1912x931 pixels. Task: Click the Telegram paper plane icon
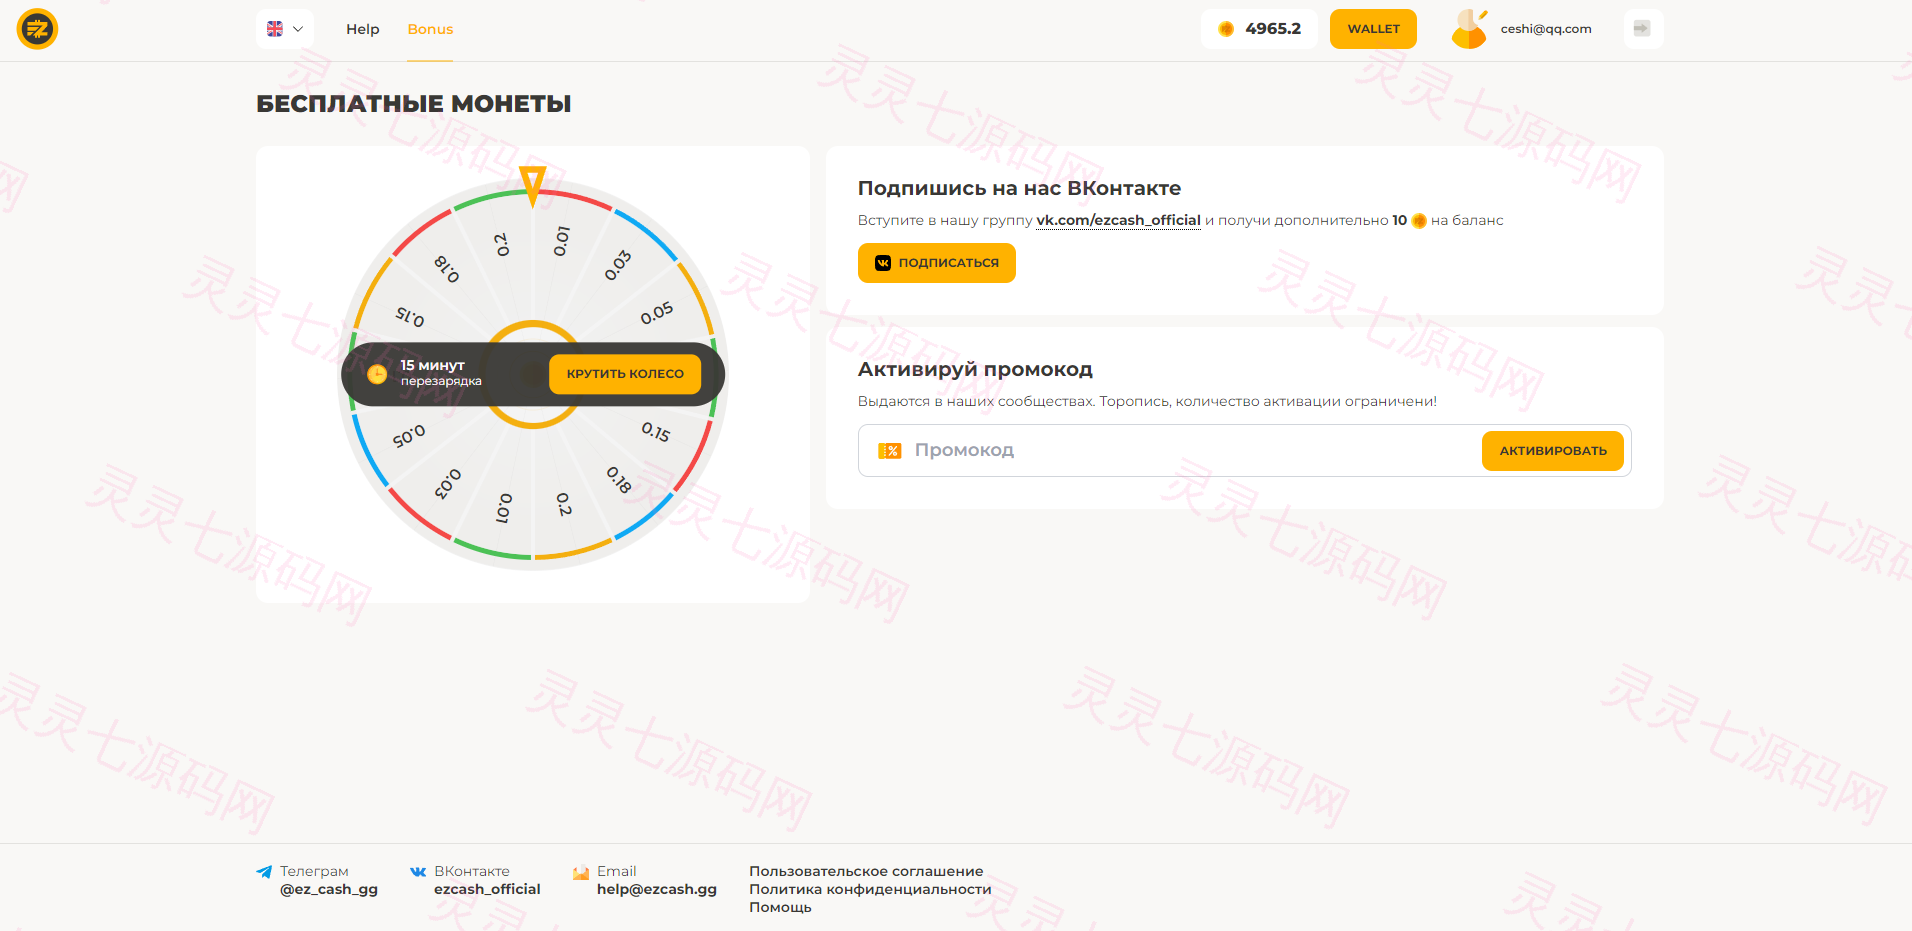tap(264, 872)
